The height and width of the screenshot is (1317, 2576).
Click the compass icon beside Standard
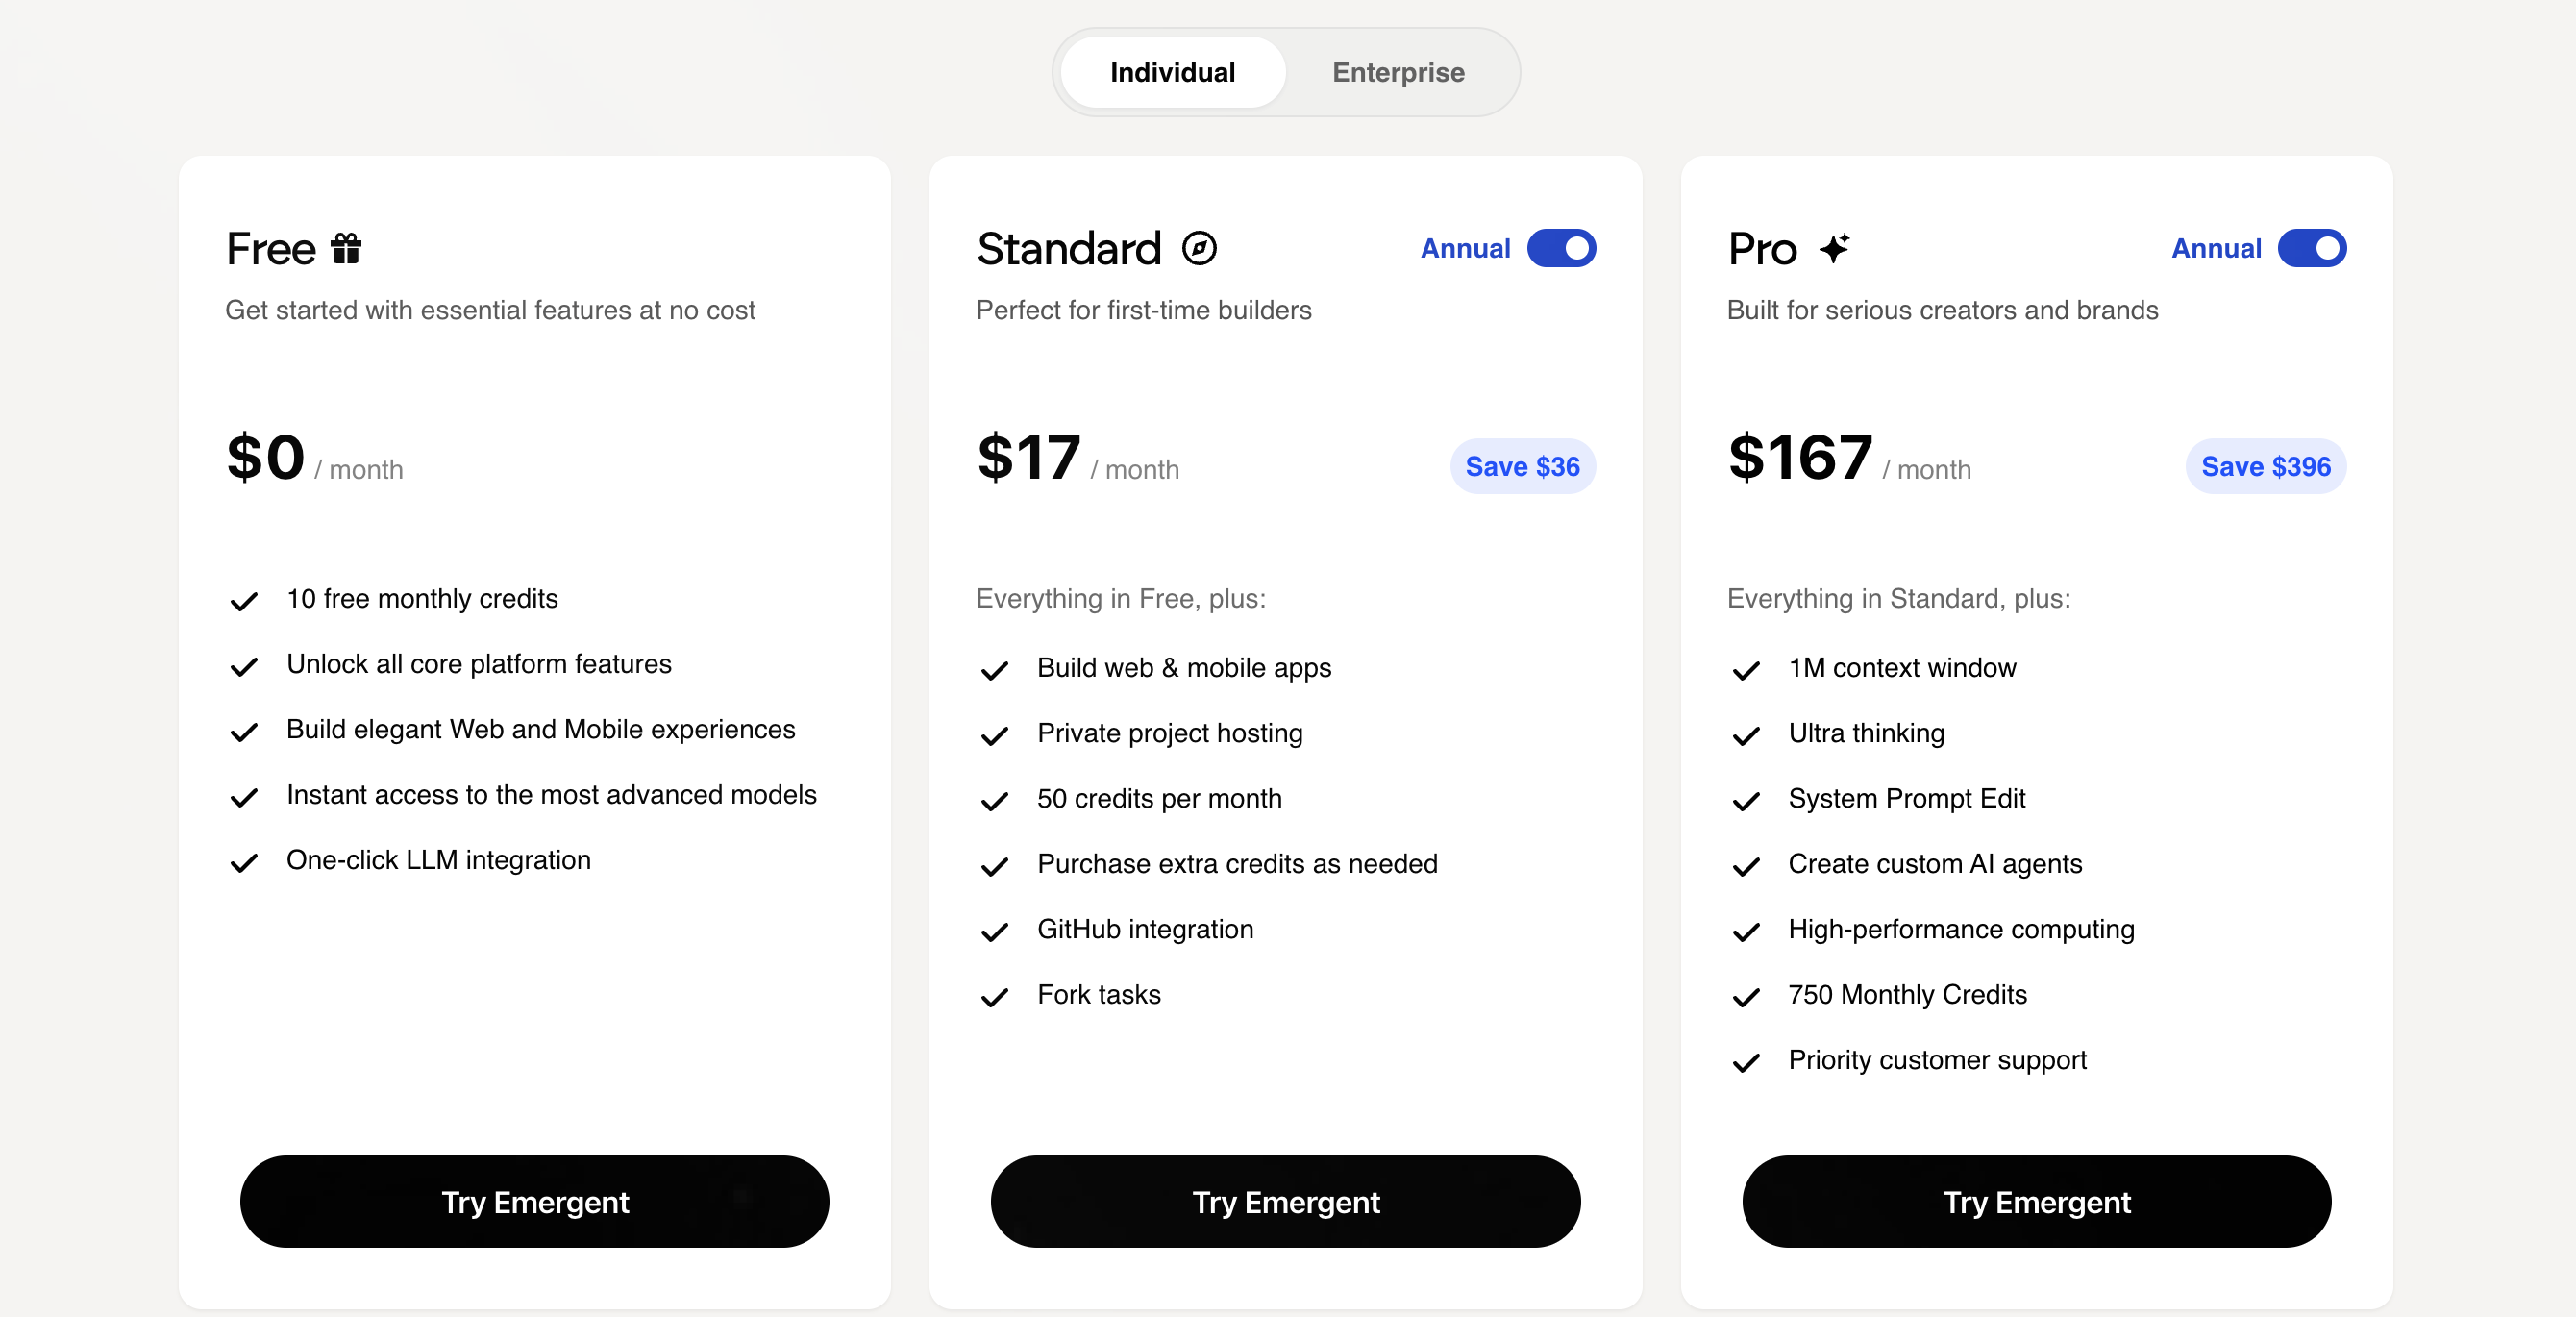coord(1199,248)
